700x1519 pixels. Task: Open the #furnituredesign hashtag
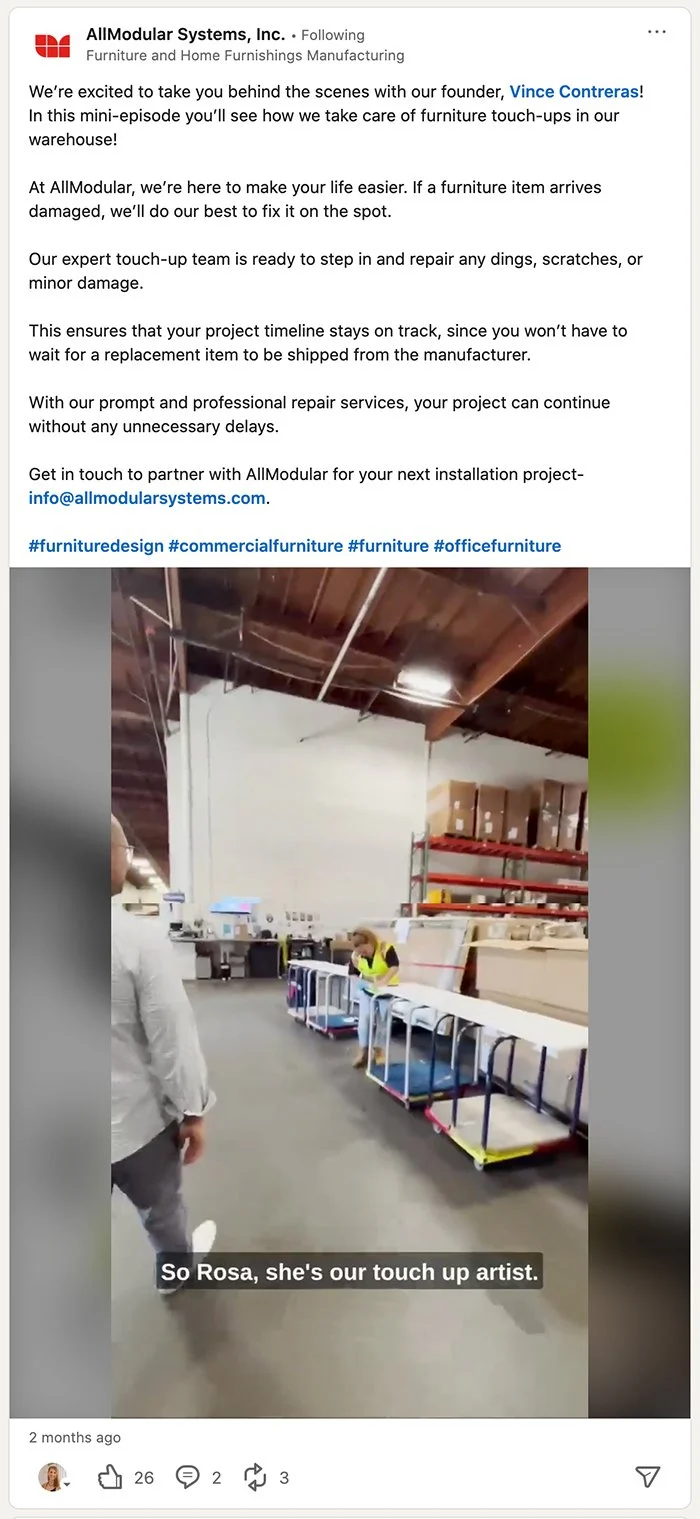coord(96,546)
